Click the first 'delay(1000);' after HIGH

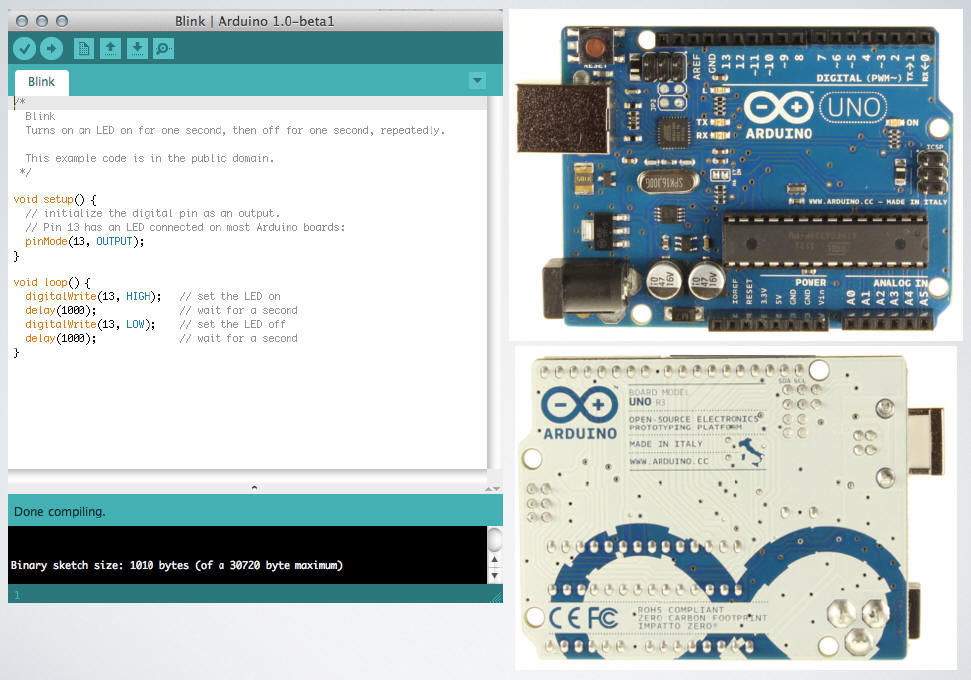61,310
